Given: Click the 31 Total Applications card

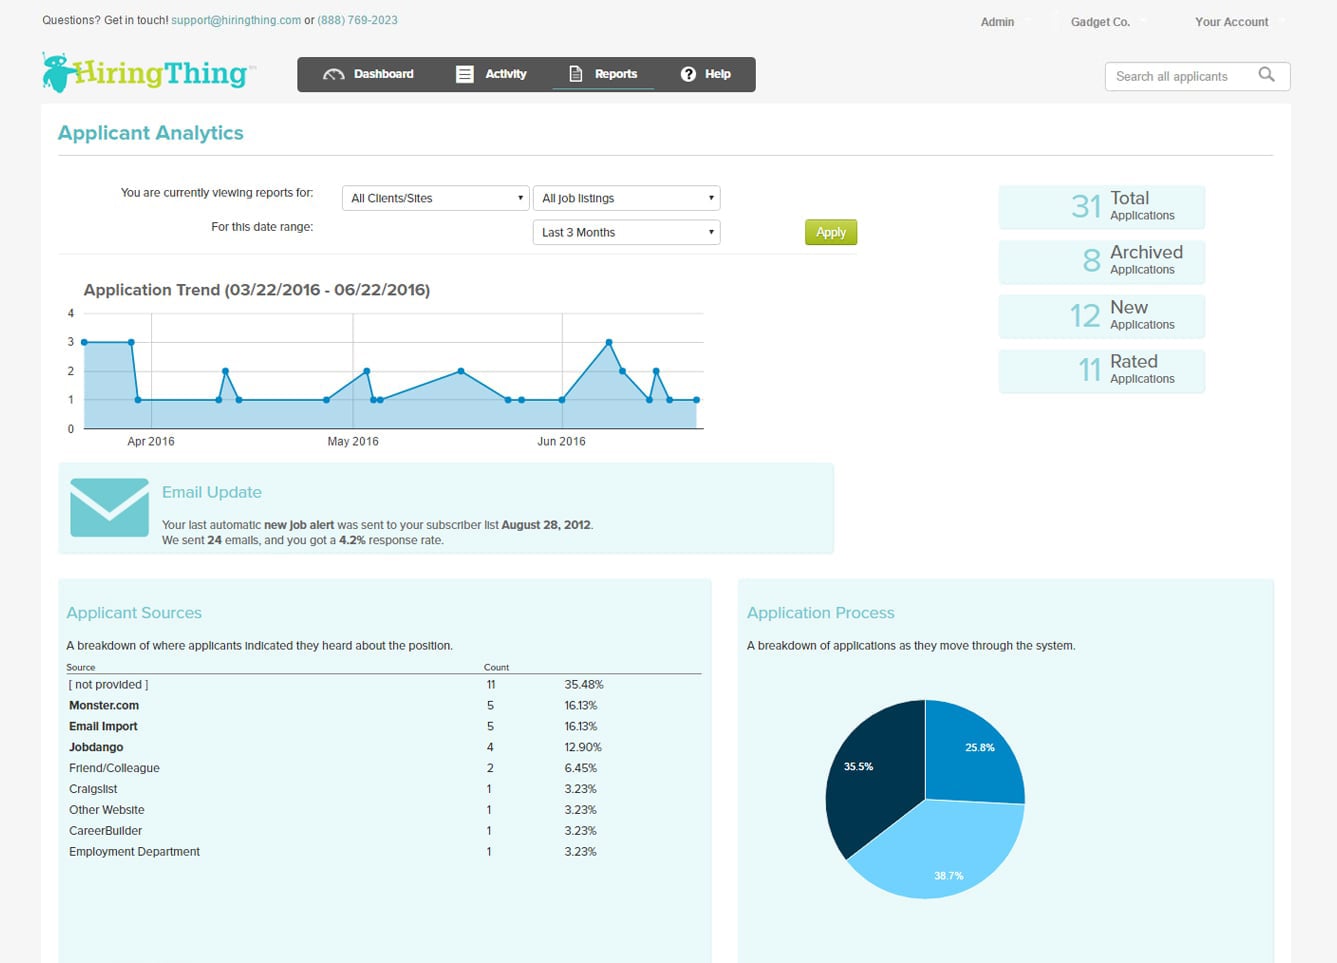Looking at the screenshot, I should pos(1102,206).
